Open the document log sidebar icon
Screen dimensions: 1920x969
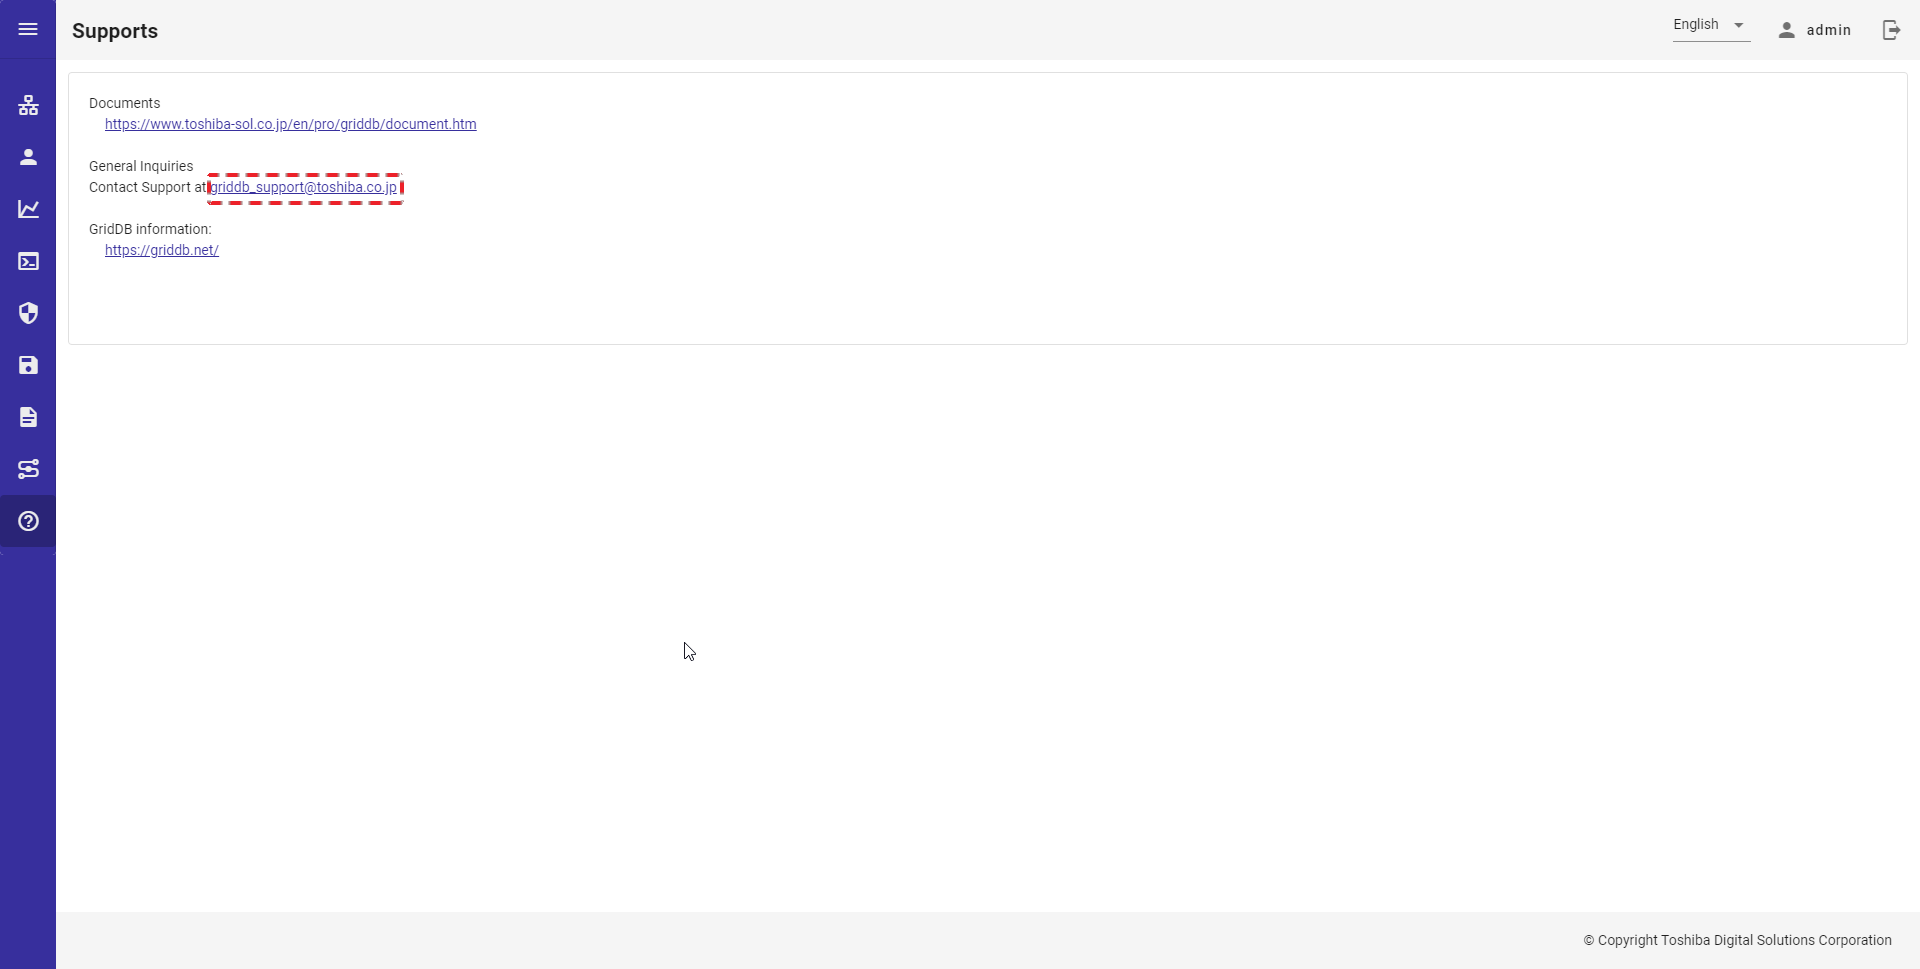(28, 417)
